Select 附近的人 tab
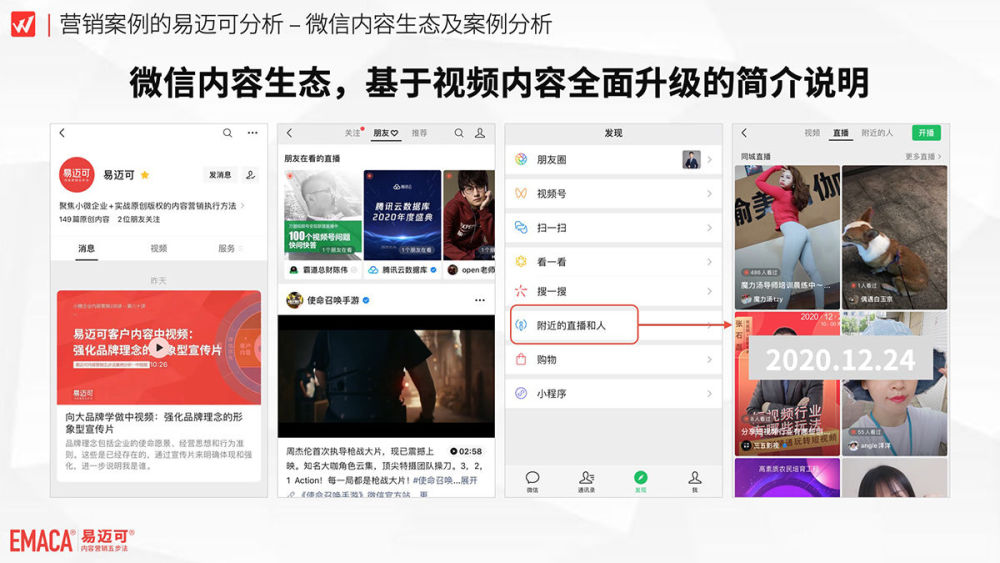The height and width of the screenshot is (563, 1000). tap(878, 133)
